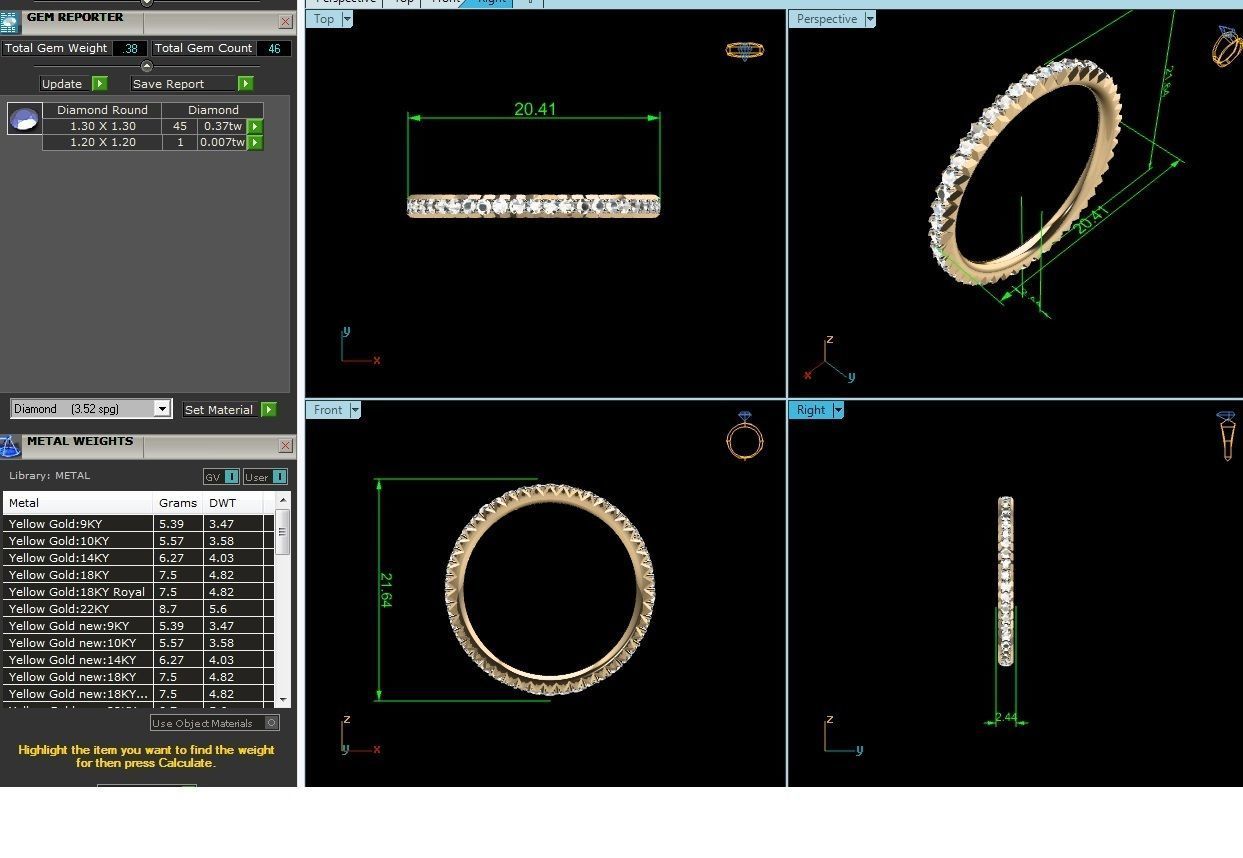Image resolution: width=1243 pixels, height=858 pixels.
Task: Click the Metal column header
Action: click(79, 503)
